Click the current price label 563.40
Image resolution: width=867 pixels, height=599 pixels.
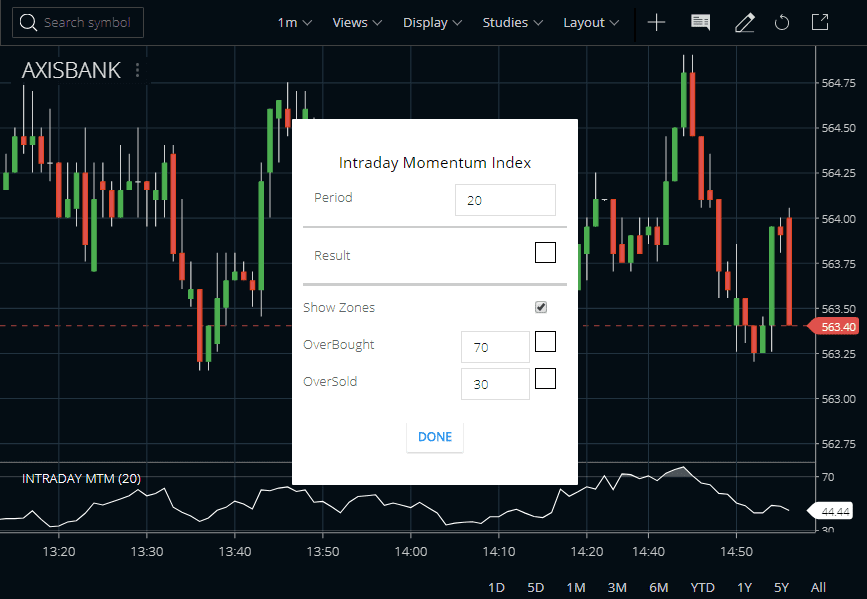tap(838, 326)
